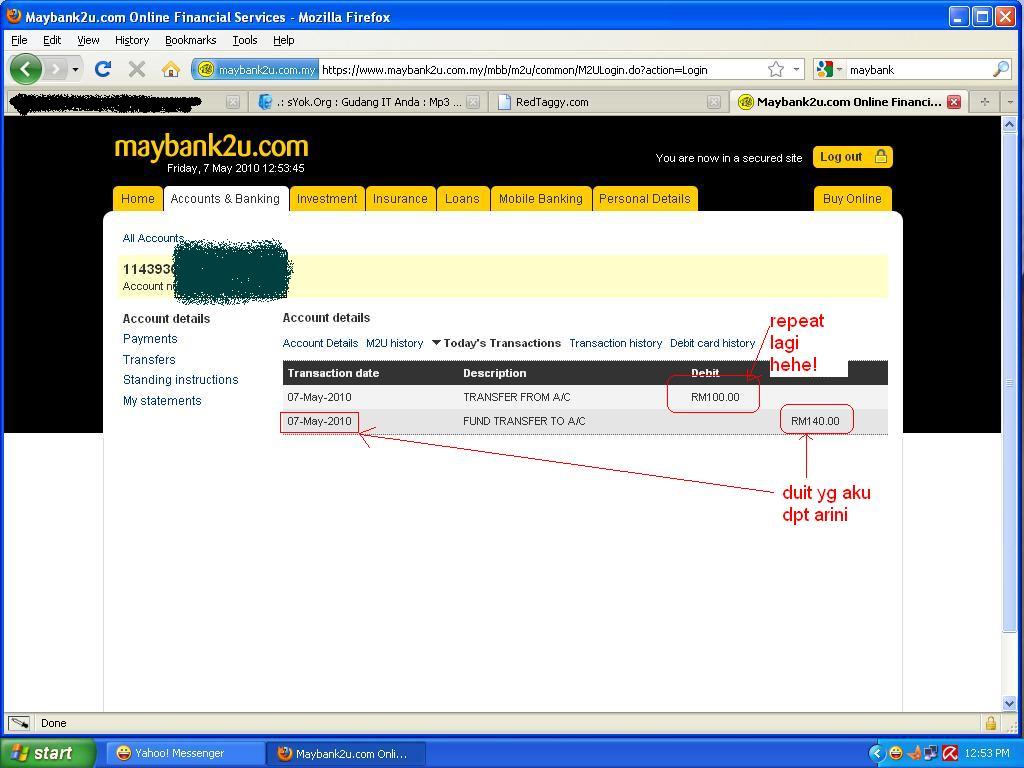Expand hidden system tray icons arrow
This screenshot has height=768, width=1024.
[x=876, y=754]
